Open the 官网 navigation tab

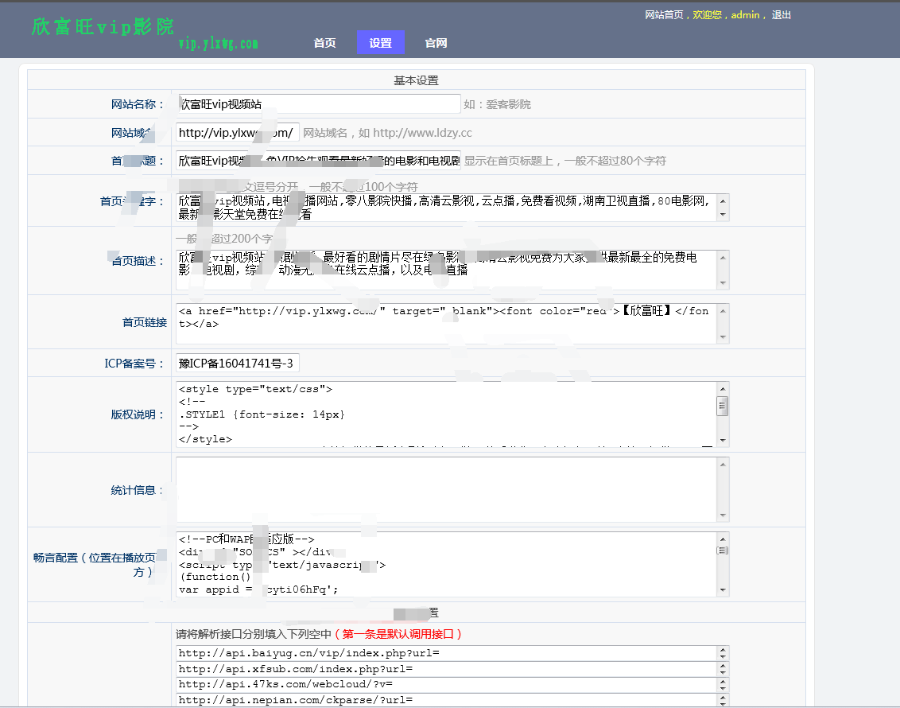[x=436, y=43]
